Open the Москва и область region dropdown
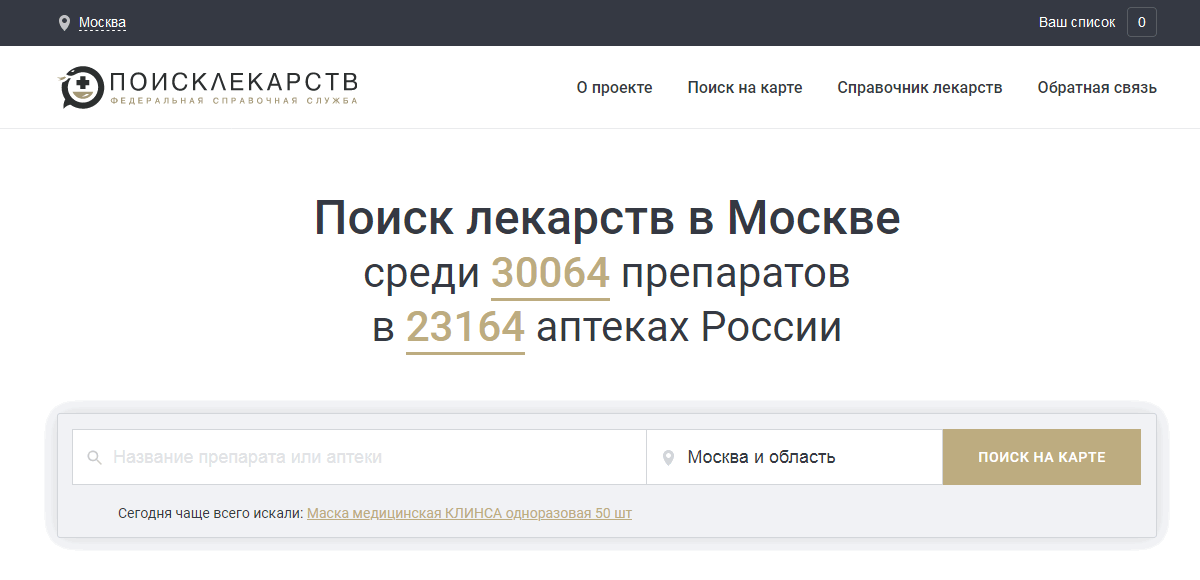Screen dimensions: 1200x580 [795, 457]
